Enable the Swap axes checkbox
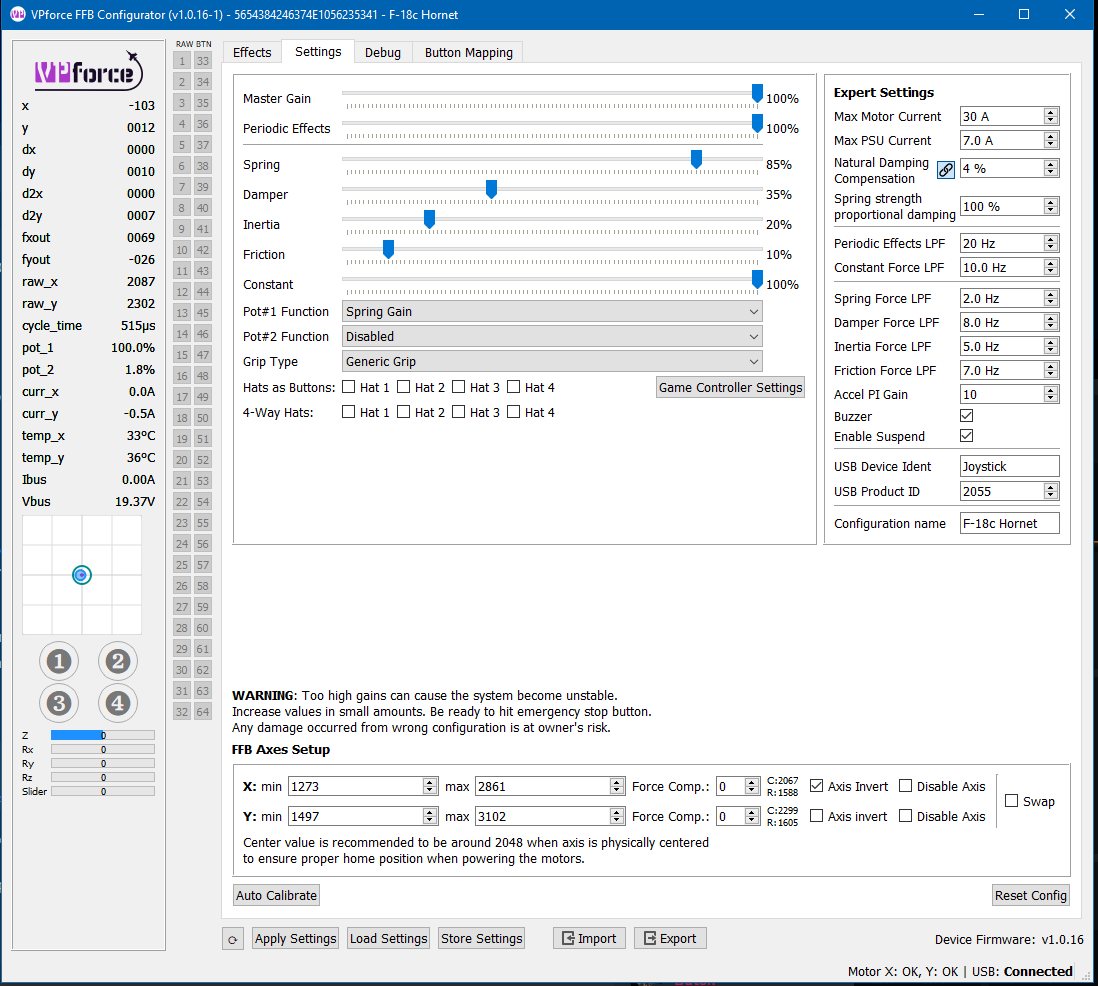This screenshot has width=1098, height=986. click(1012, 801)
